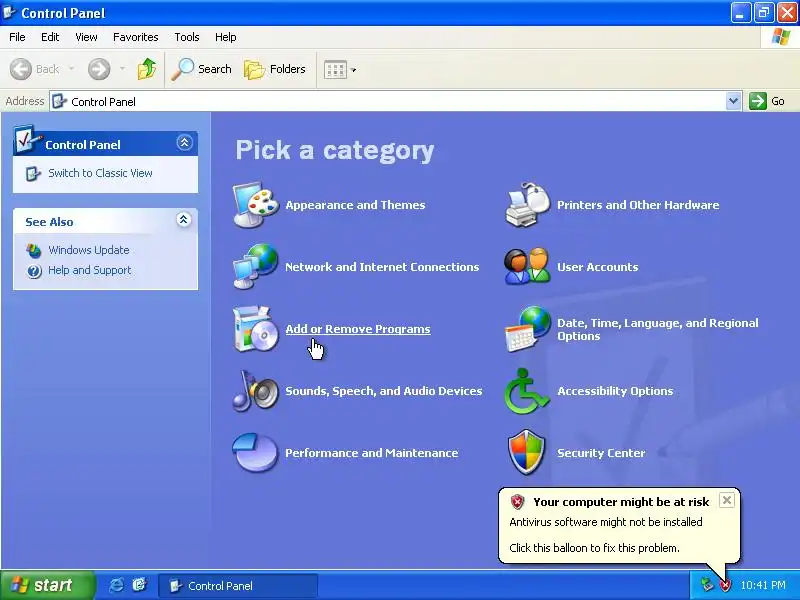Toggle the Folders toolbar button
The height and width of the screenshot is (600, 800).
coord(274,69)
